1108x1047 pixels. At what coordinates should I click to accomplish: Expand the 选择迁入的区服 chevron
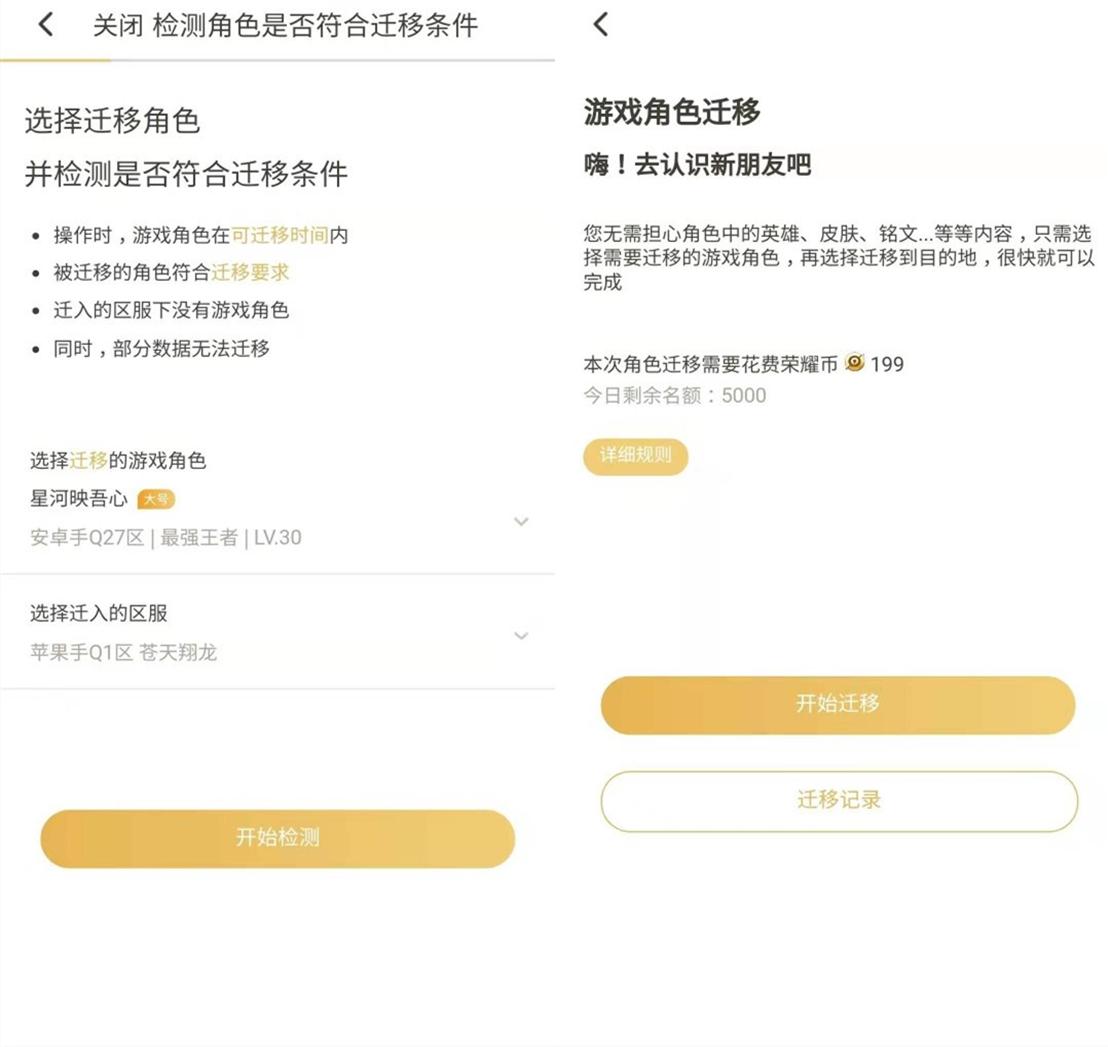(521, 636)
